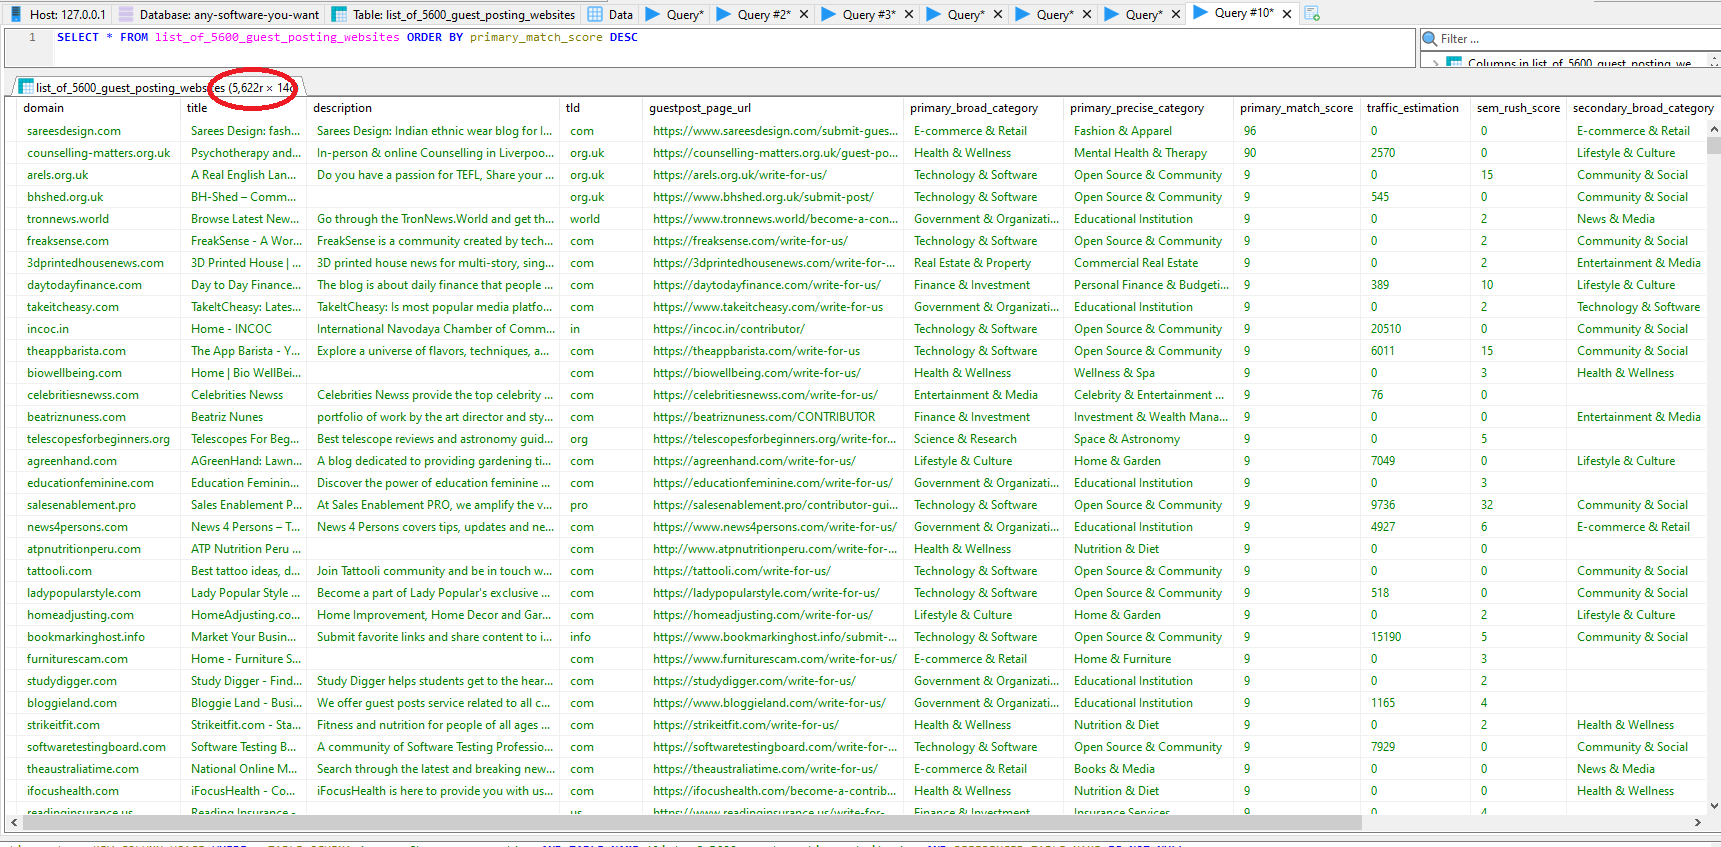This screenshot has width=1721, height=847.
Task: Open a new query tab with the plus icon
Action: coord(1312,13)
